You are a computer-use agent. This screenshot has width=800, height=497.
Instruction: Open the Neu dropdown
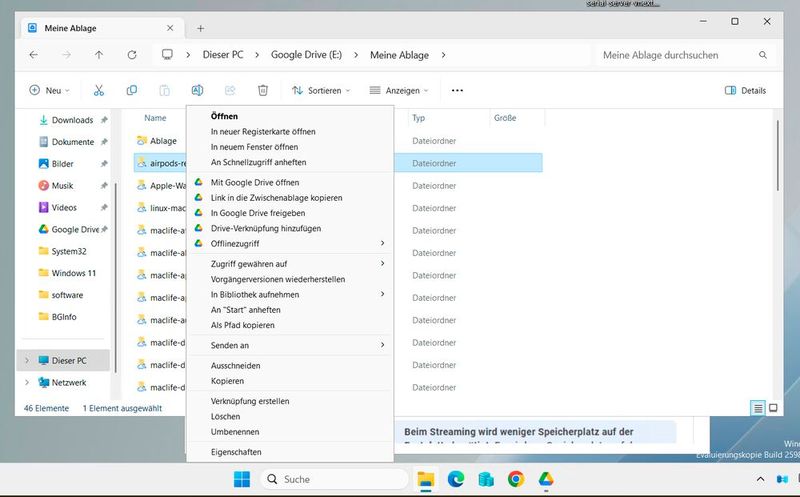pyautogui.click(x=49, y=90)
